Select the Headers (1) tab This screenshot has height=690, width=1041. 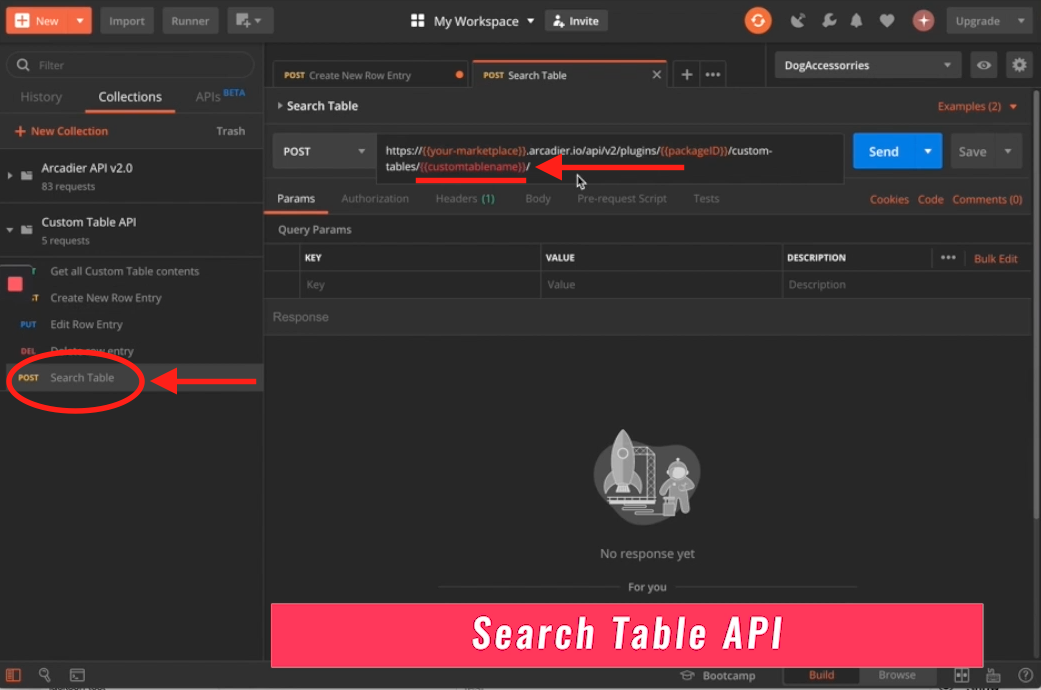tap(465, 199)
